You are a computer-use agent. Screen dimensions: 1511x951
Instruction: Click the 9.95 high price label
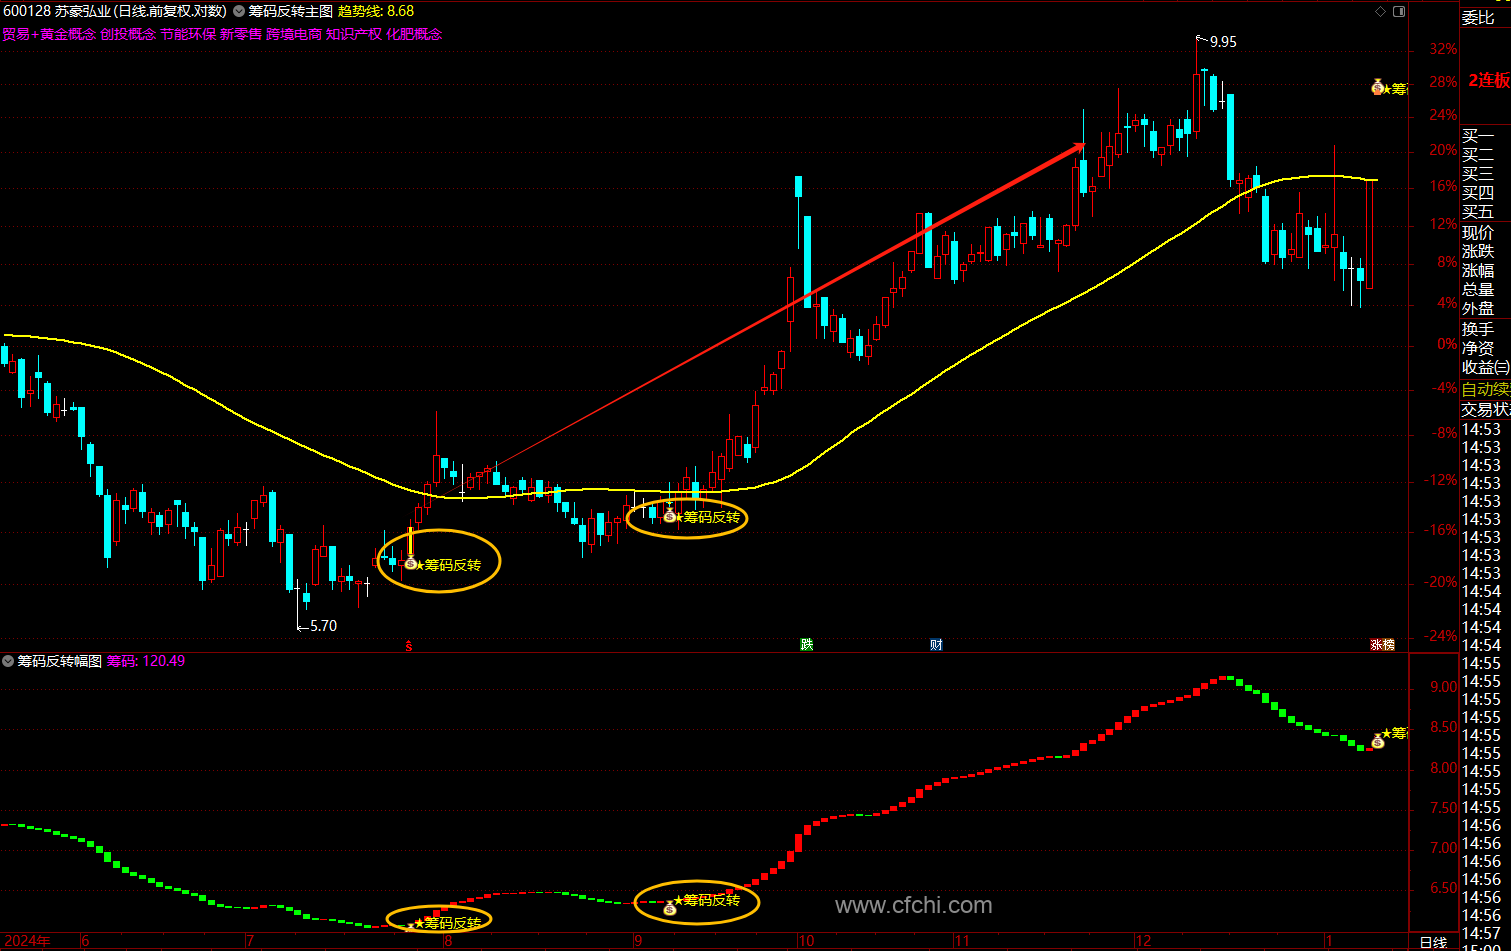pos(1223,42)
